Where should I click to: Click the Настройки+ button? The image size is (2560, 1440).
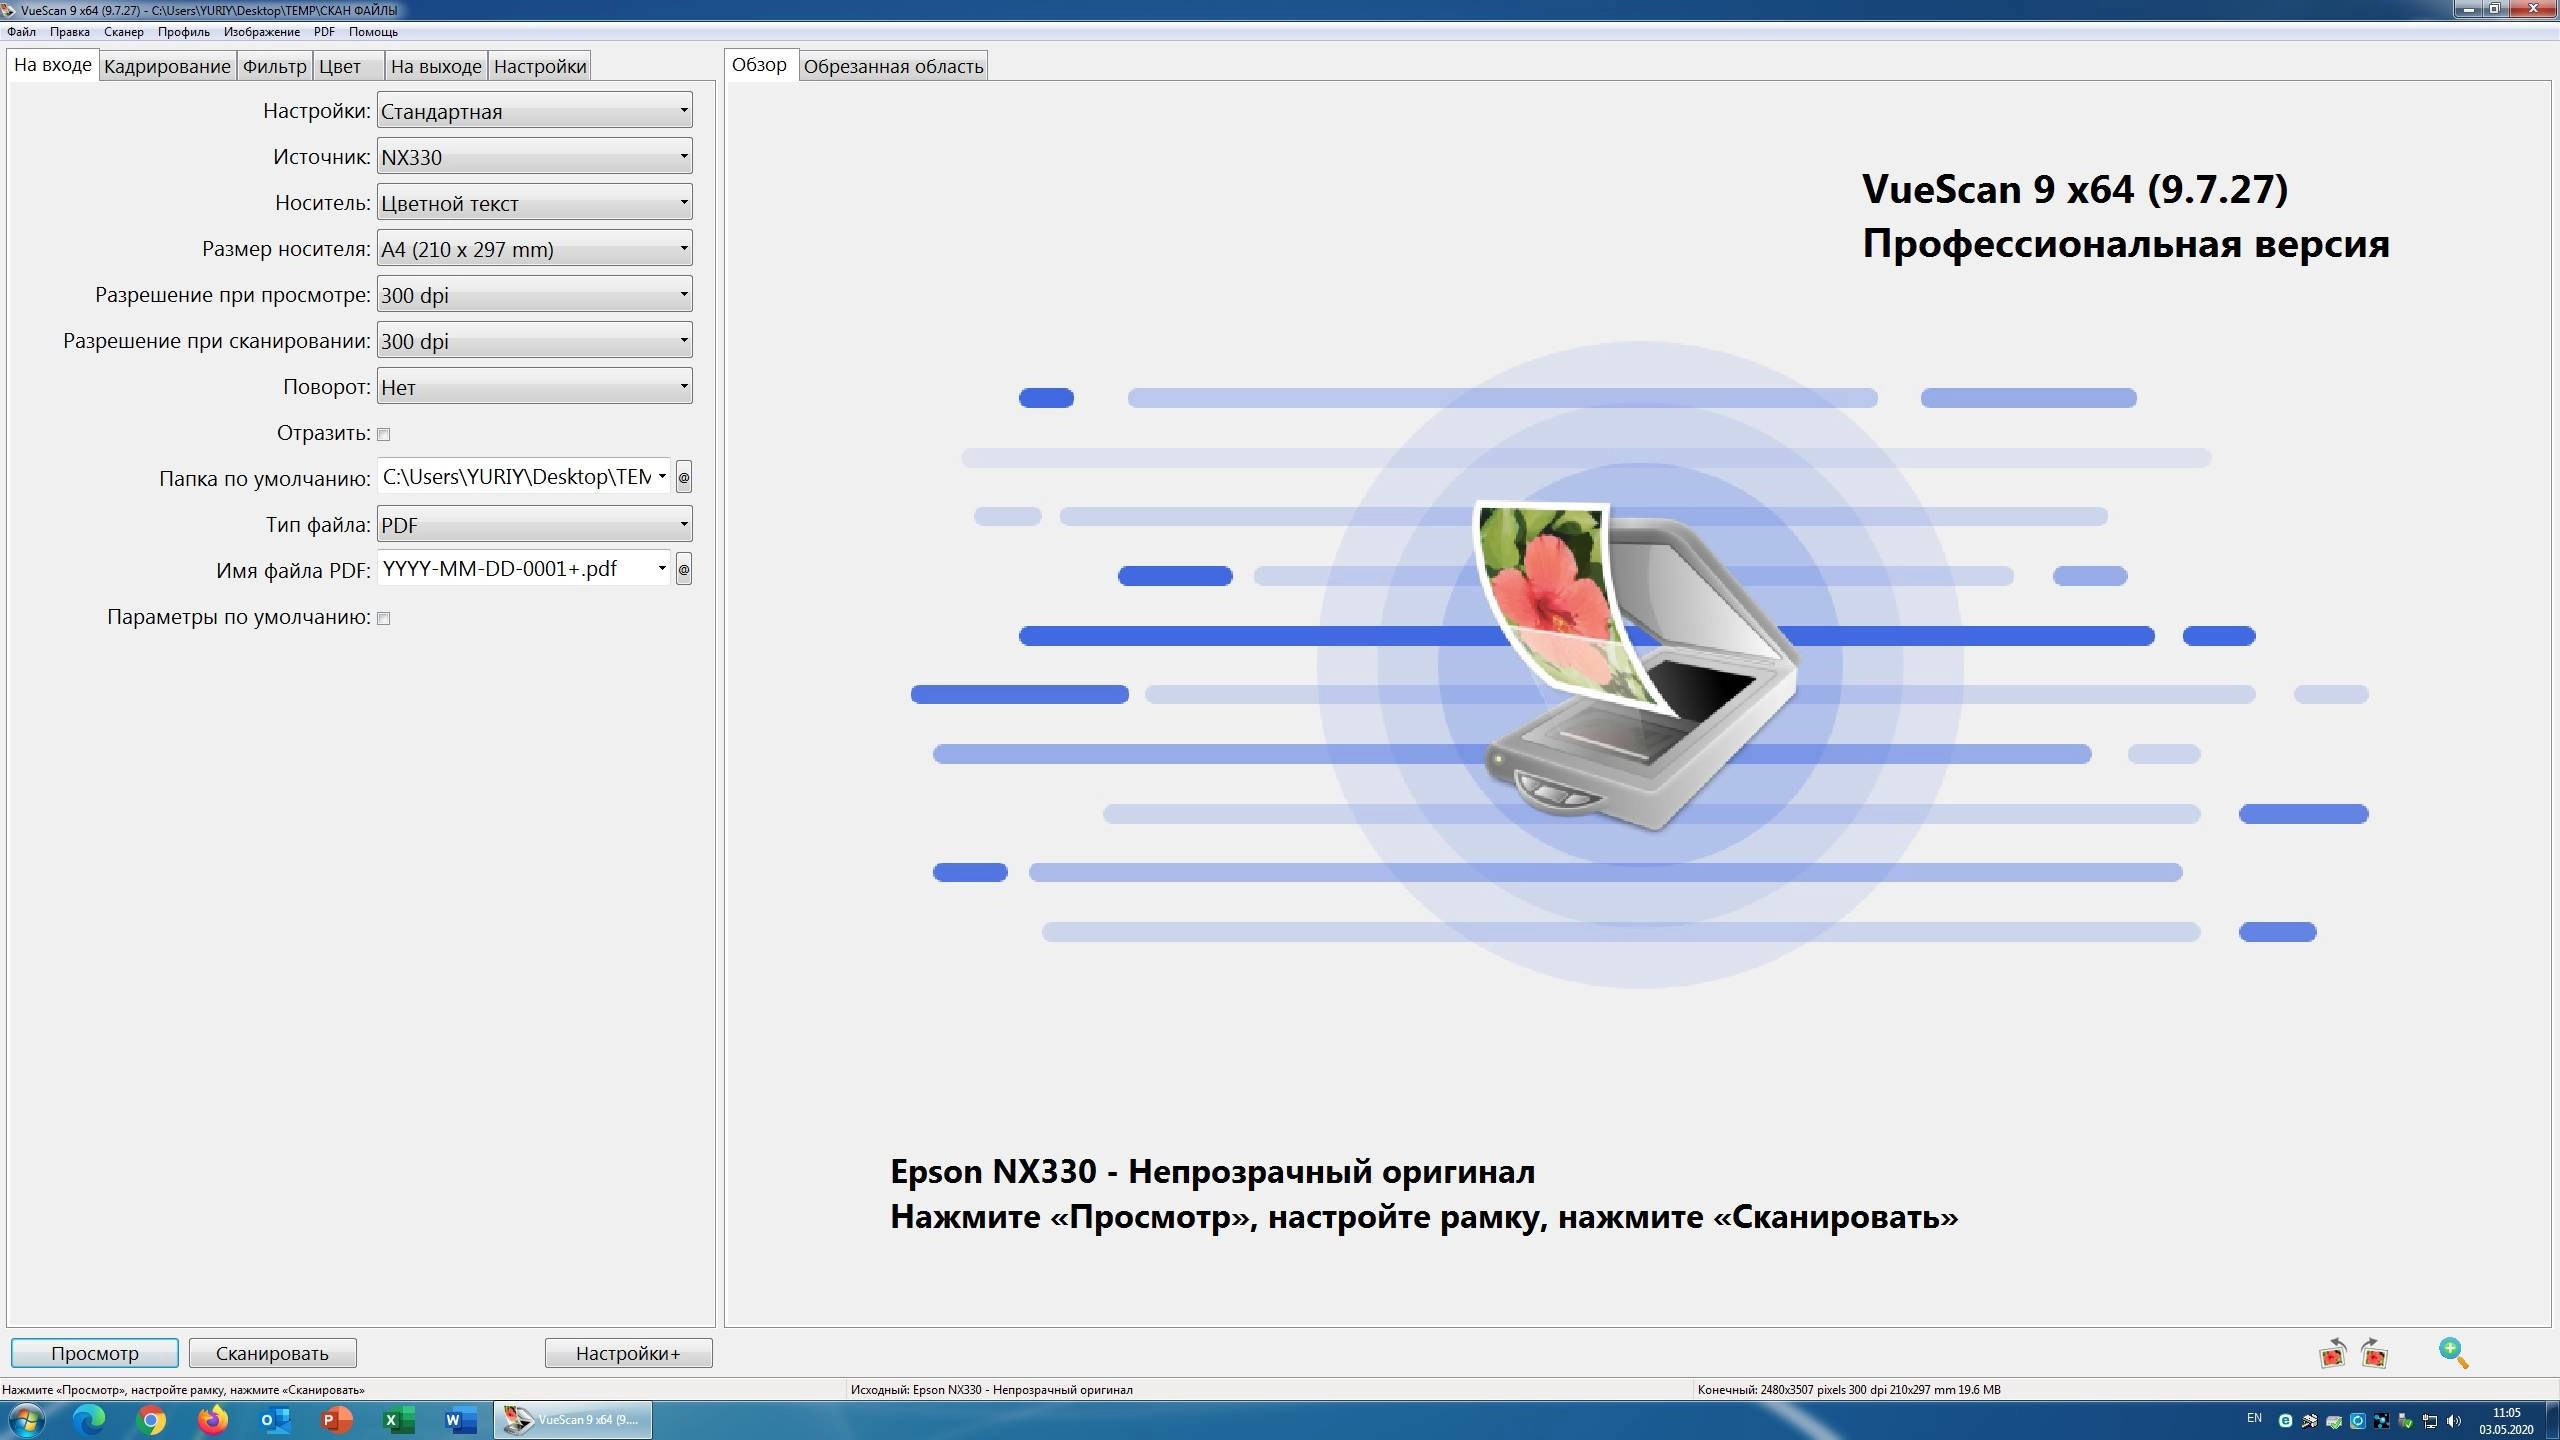point(628,1353)
